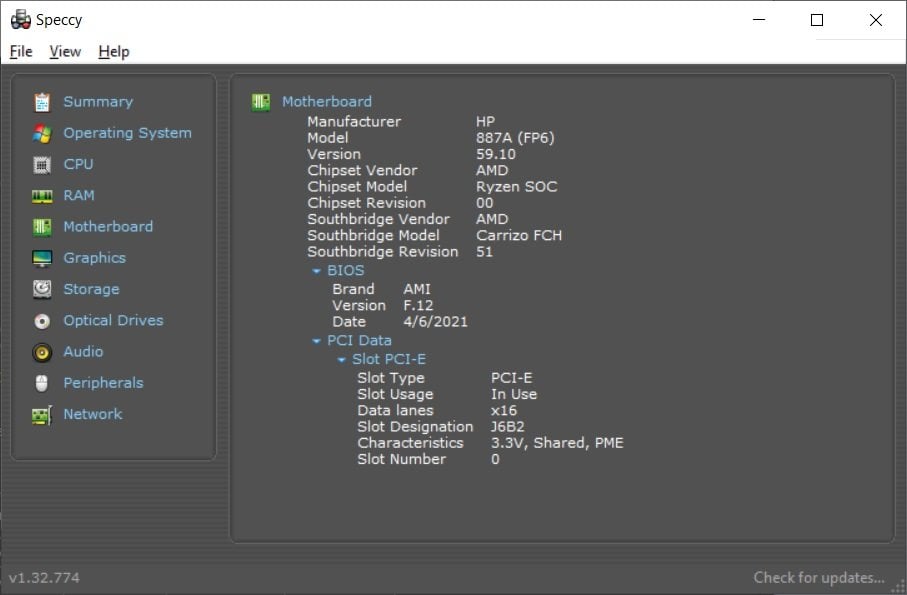Close the Speccy window
Viewport: 907px width, 595px height.
(x=876, y=20)
